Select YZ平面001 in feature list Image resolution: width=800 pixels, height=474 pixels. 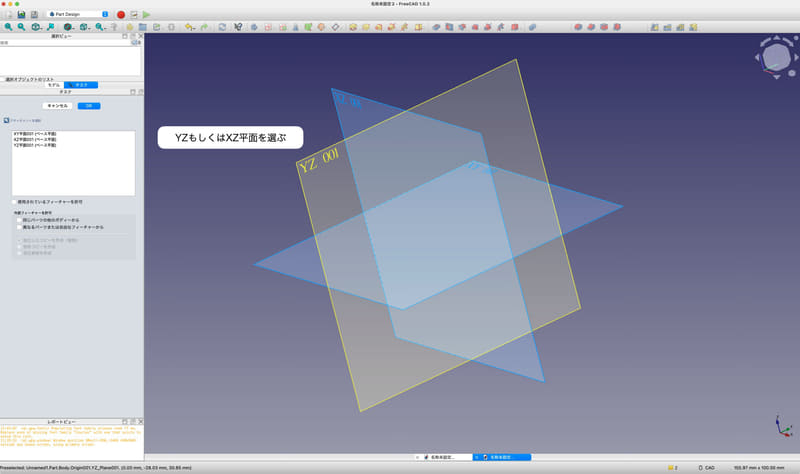pos(35,145)
